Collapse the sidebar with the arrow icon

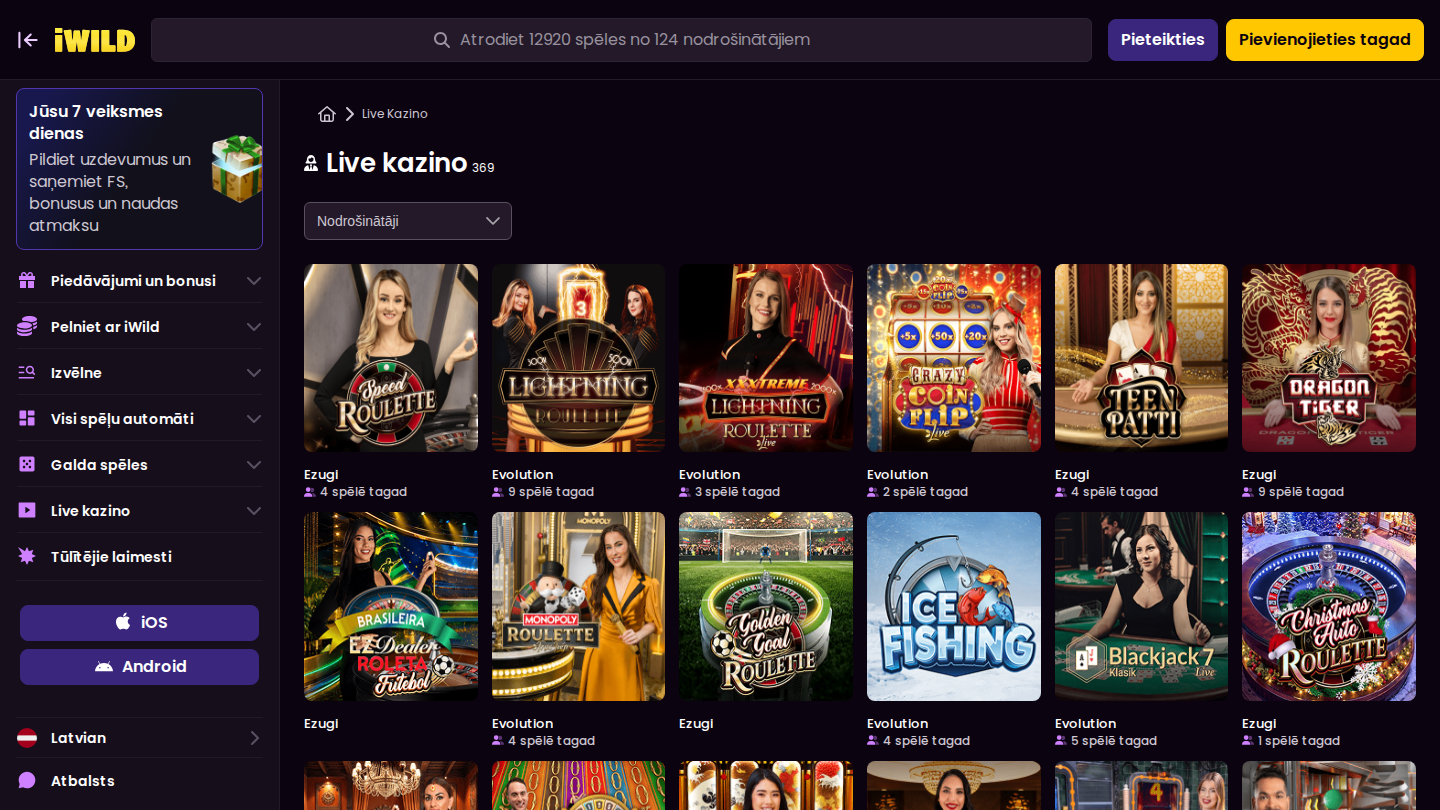[28, 40]
